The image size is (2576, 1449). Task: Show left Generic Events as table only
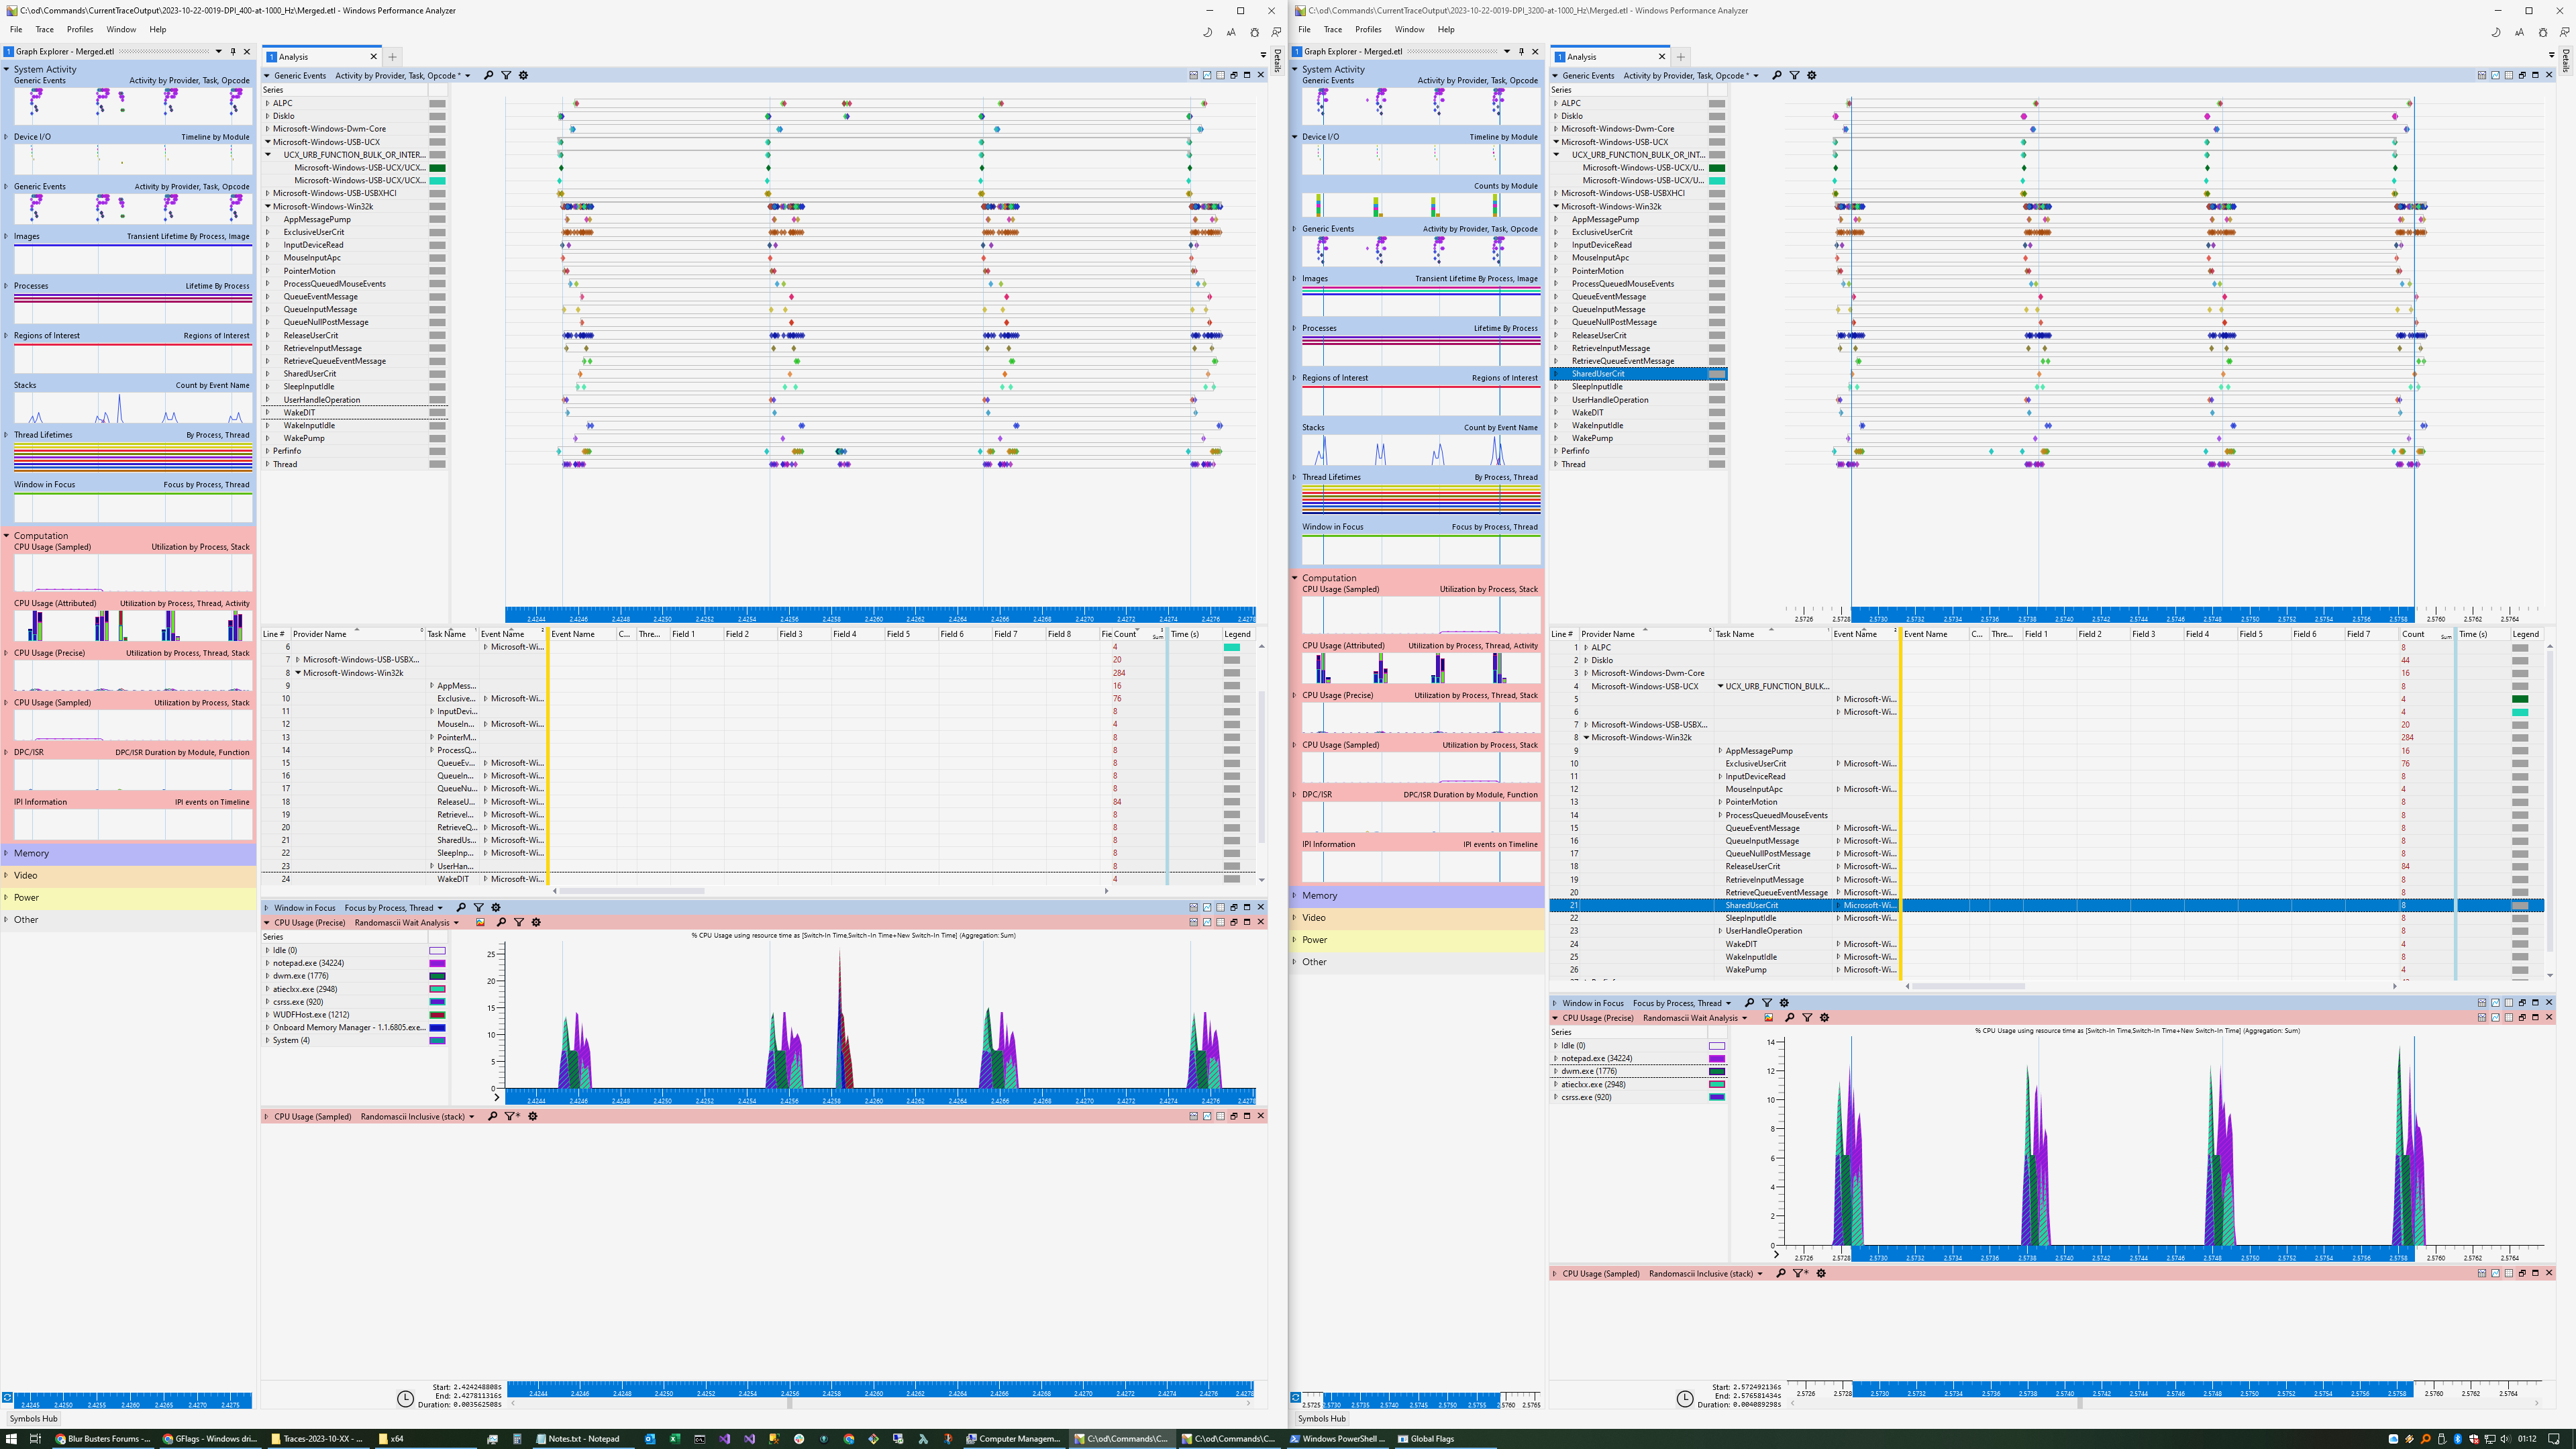pos(1220,75)
